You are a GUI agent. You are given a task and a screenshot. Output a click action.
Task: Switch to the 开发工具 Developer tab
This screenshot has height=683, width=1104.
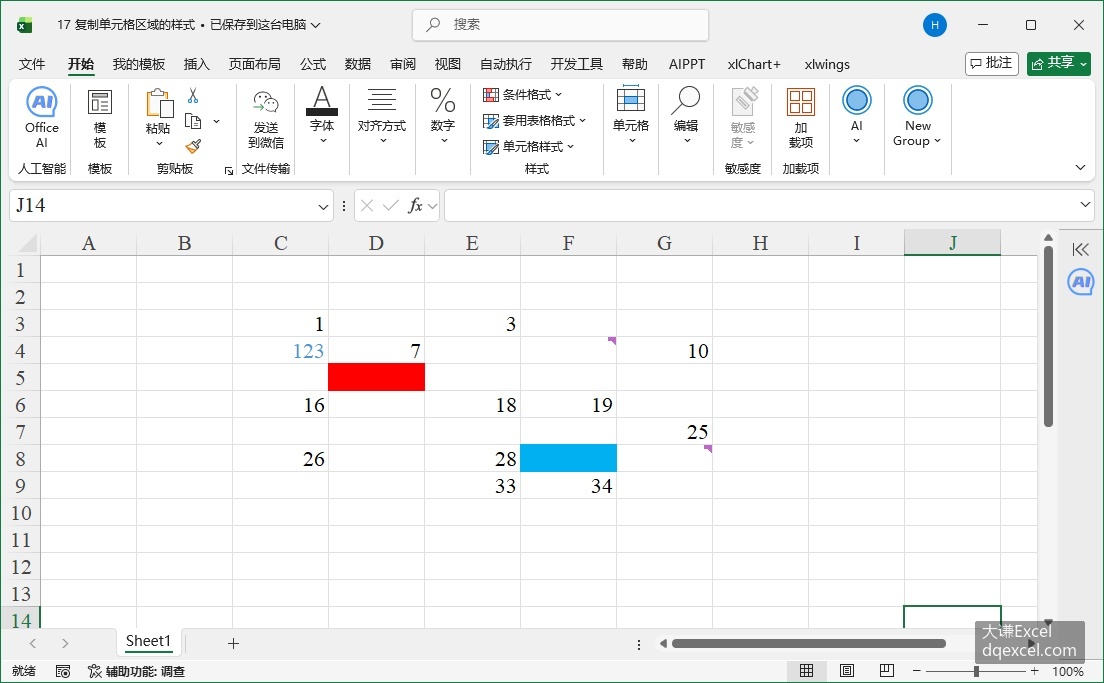(577, 64)
